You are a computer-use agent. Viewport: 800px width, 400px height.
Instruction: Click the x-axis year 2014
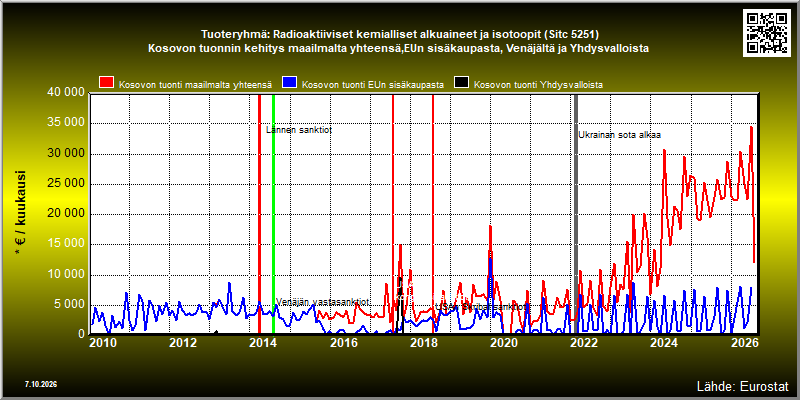(263, 342)
